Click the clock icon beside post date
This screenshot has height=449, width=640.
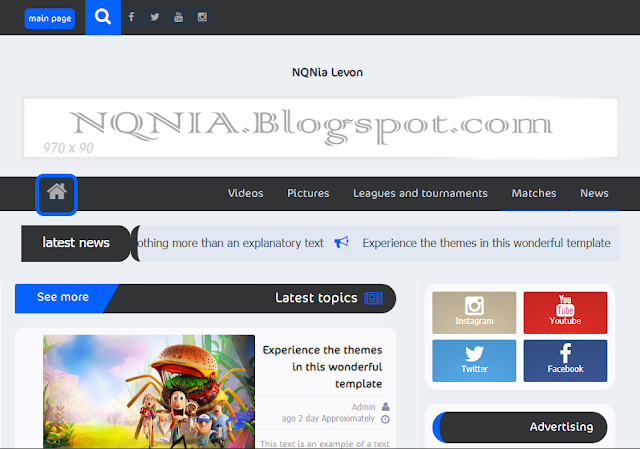pyautogui.click(x=385, y=419)
